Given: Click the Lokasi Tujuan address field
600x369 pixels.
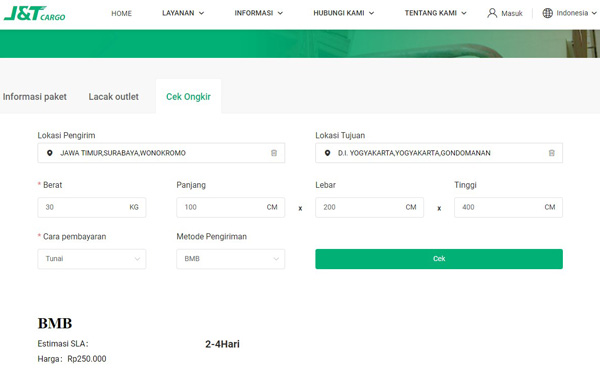Looking at the screenshot, I should 439,153.
